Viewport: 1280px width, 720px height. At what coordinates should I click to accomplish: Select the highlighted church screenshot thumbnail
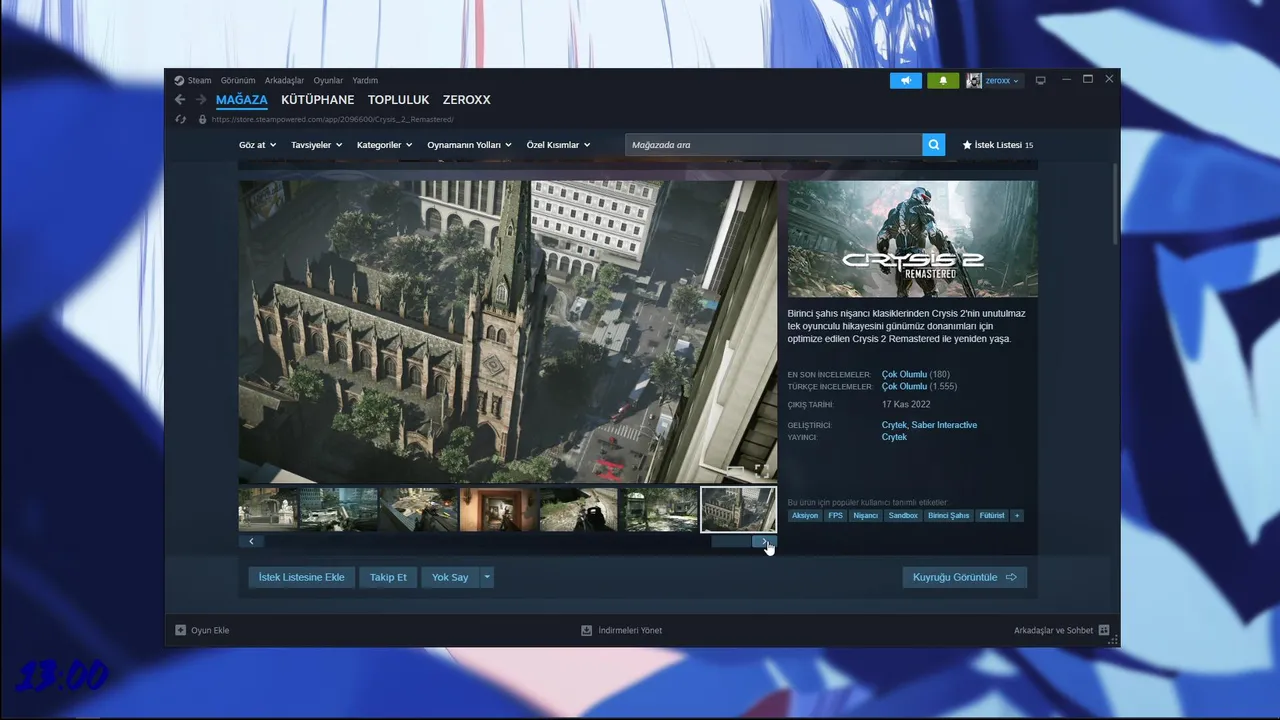(x=738, y=509)
